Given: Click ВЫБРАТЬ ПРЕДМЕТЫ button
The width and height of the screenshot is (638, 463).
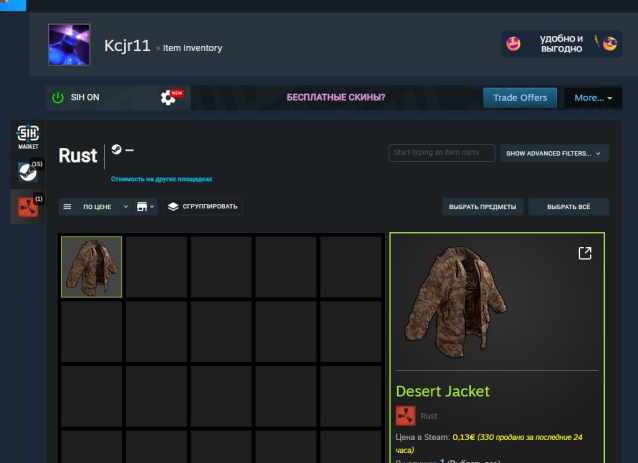Looking at the screenshot, I should (x=483, y=207).
